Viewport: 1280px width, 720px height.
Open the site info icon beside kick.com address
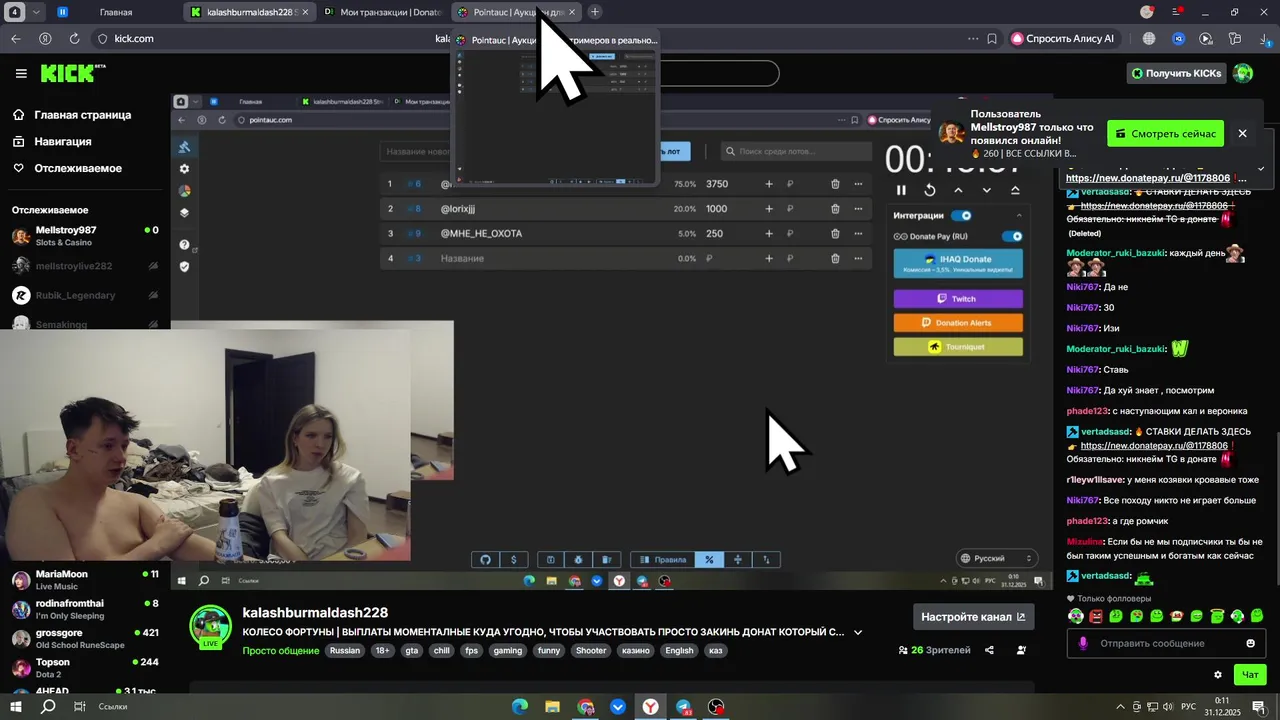[101, 38]
